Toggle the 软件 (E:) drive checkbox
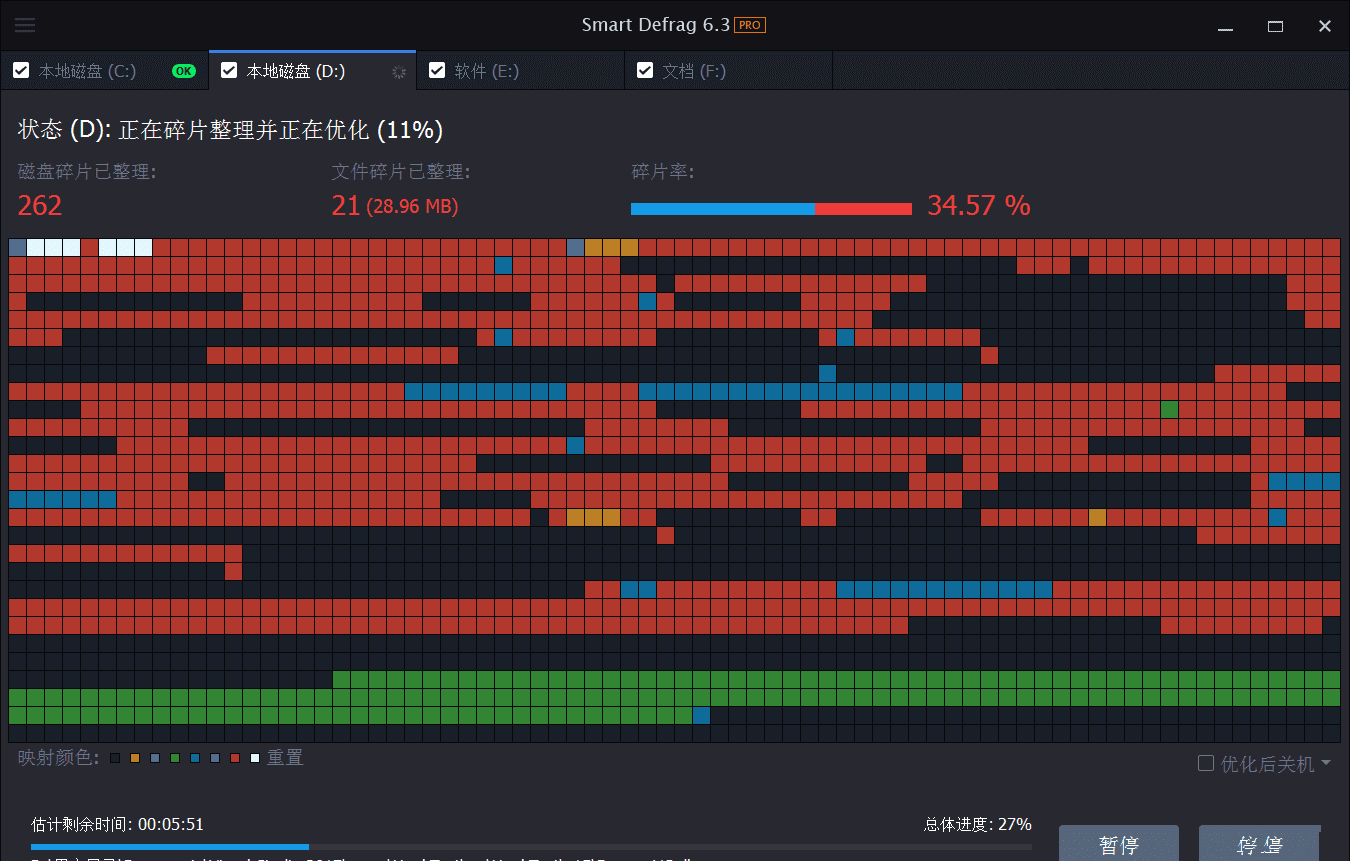Screen dimensions: 1350x861 (437, 71)
